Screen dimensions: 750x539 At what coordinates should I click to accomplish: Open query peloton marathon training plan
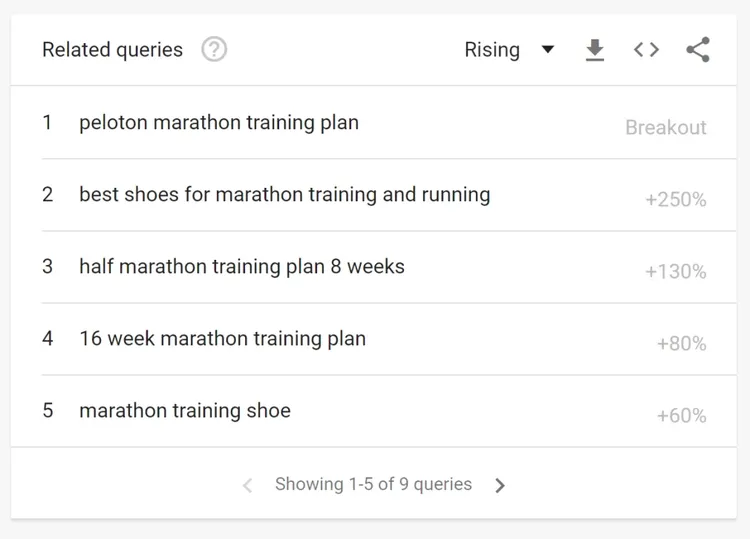pos(219,122)
